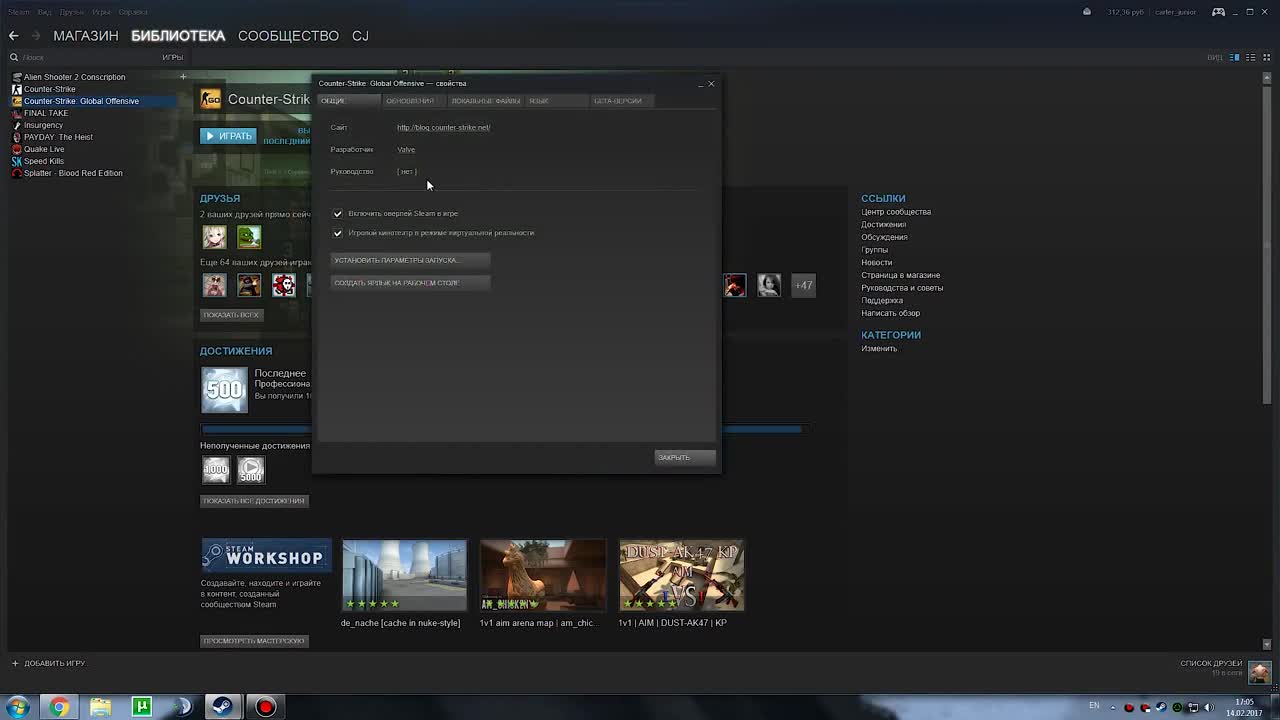Screen dimensions: 1280x720
Task: Click the CS:GO game logo icon in header
Action: pos(210,99)
